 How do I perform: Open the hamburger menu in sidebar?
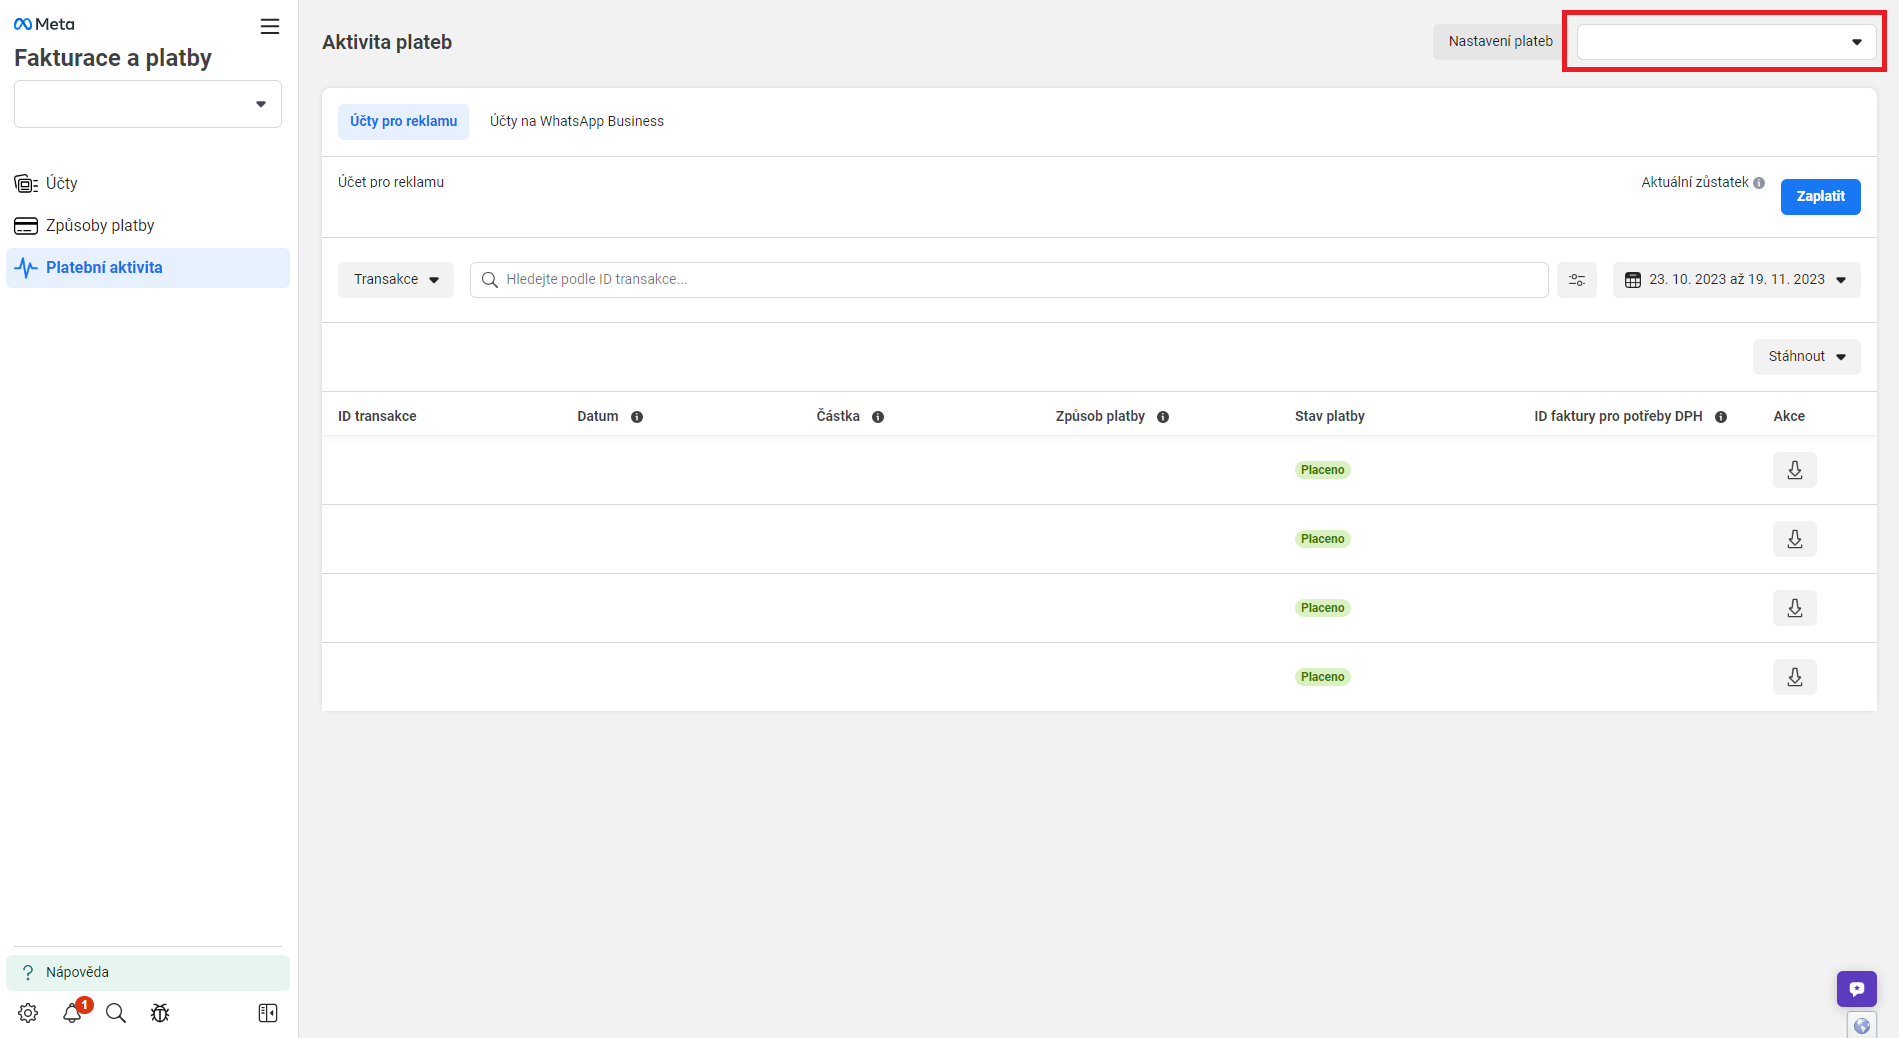(x=270, y=27)
